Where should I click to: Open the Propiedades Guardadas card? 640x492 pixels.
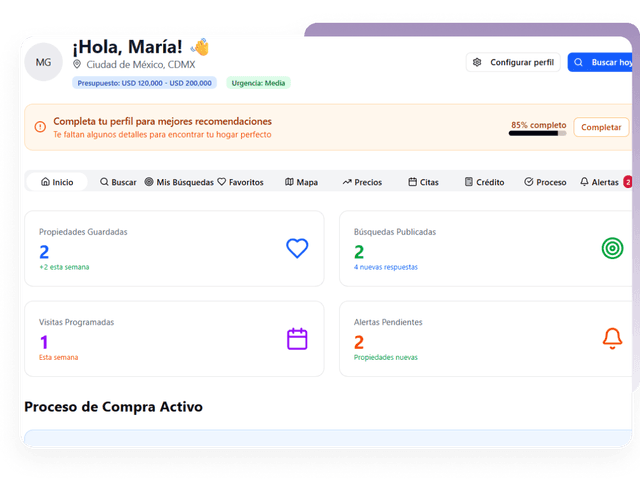[x=174, y=248]
